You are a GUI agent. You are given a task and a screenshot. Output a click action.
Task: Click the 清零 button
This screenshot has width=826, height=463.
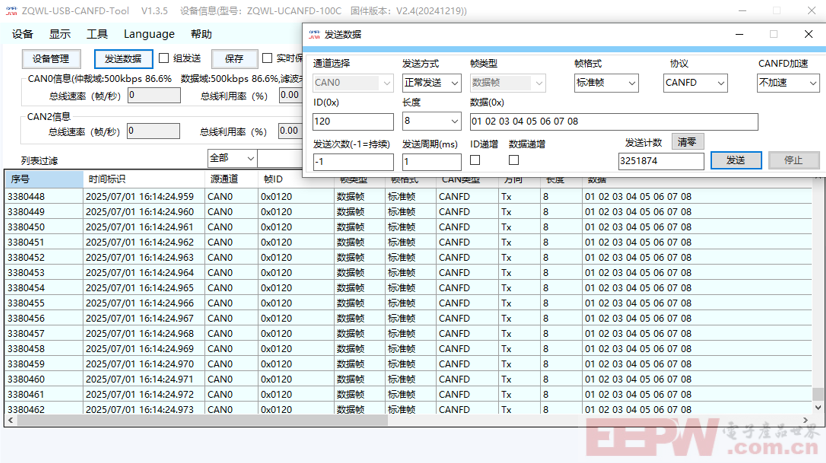pyautogui.click(x=687, y=142)
